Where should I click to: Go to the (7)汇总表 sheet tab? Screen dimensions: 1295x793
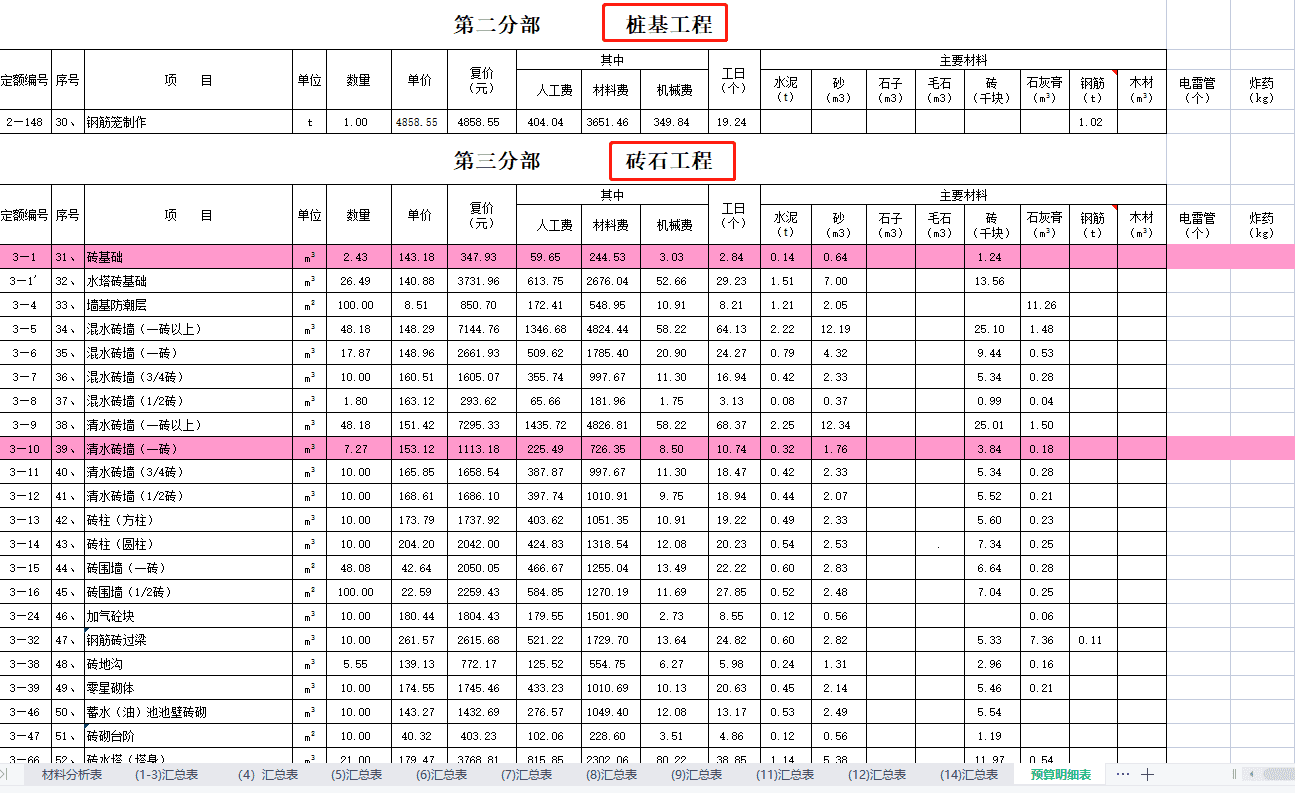[525, 775]
